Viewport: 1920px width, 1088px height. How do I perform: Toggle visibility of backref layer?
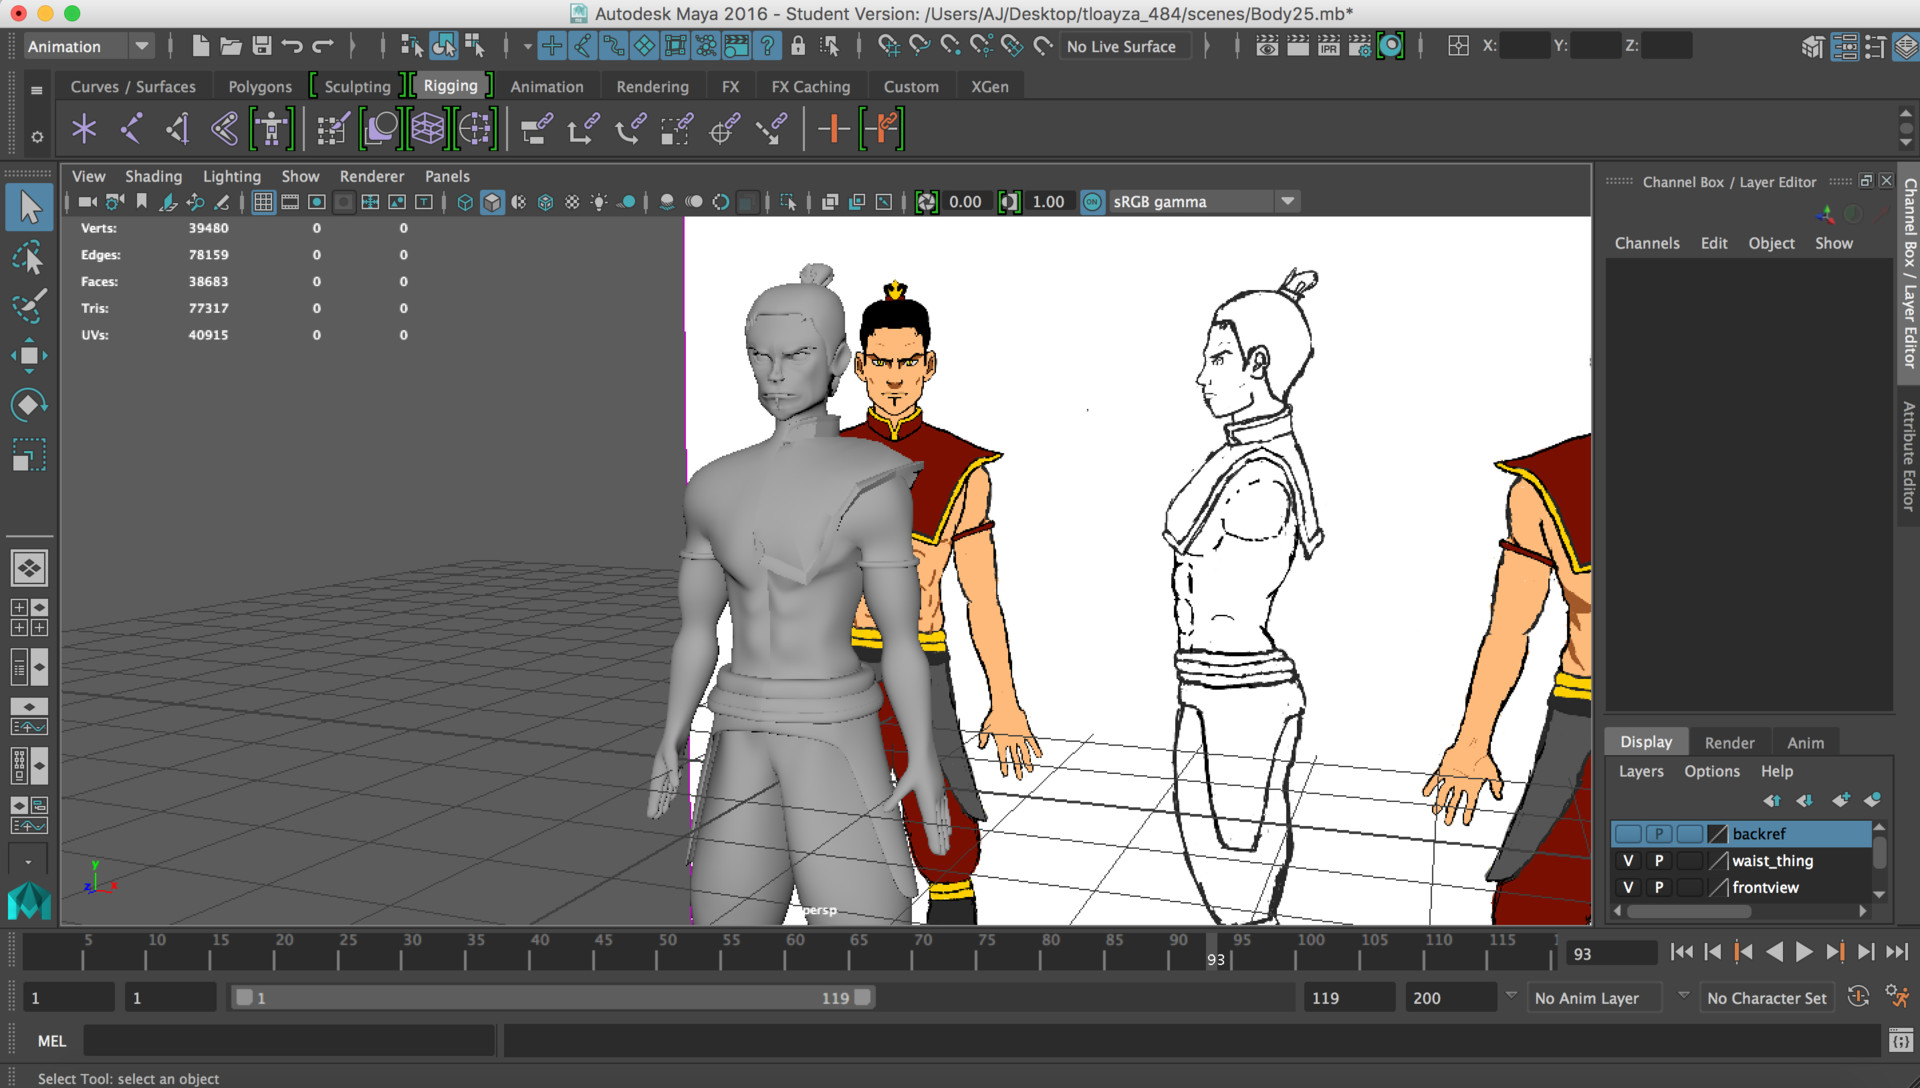pyautogui.click(x=1628, y=834)
